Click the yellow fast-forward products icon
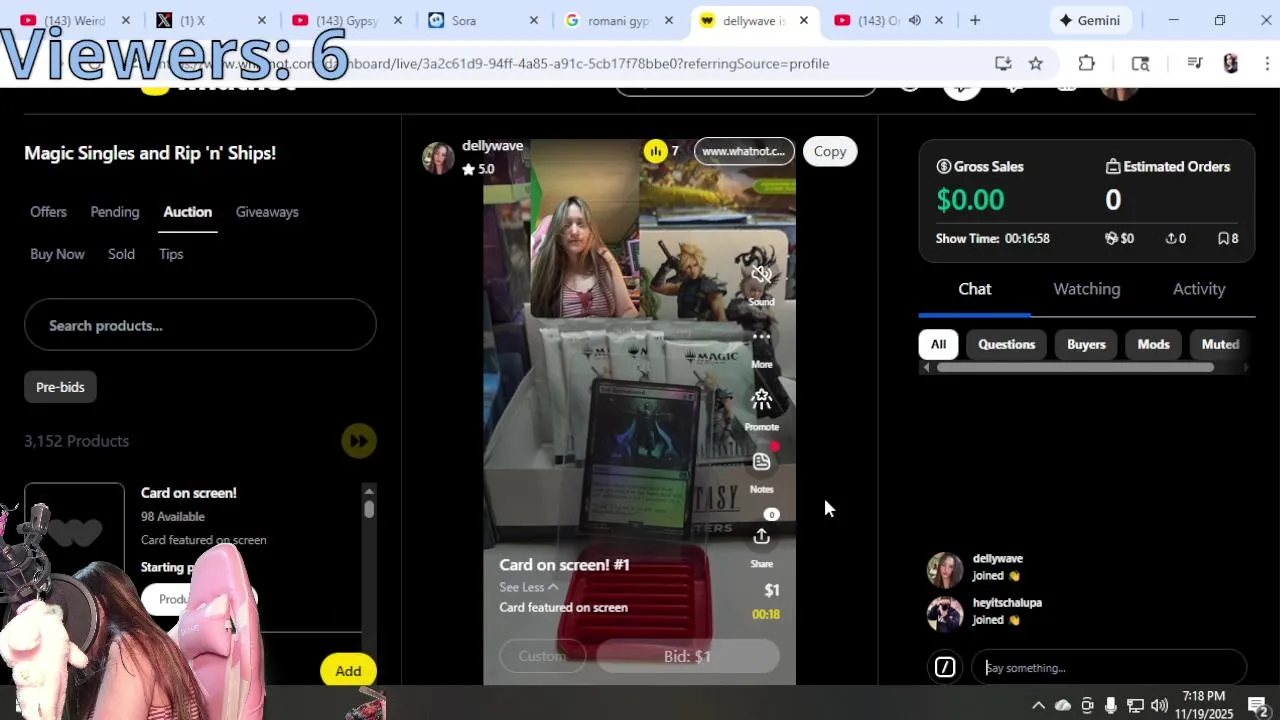 click(359, 441)
